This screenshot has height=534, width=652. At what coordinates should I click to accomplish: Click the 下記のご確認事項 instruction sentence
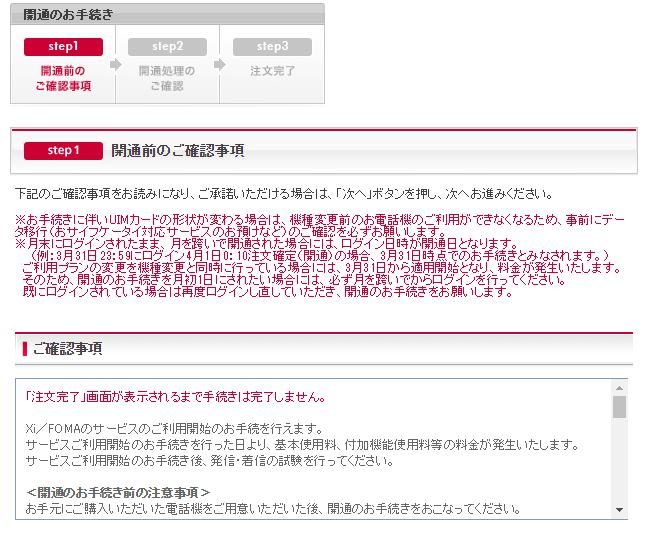click(284, 193)
